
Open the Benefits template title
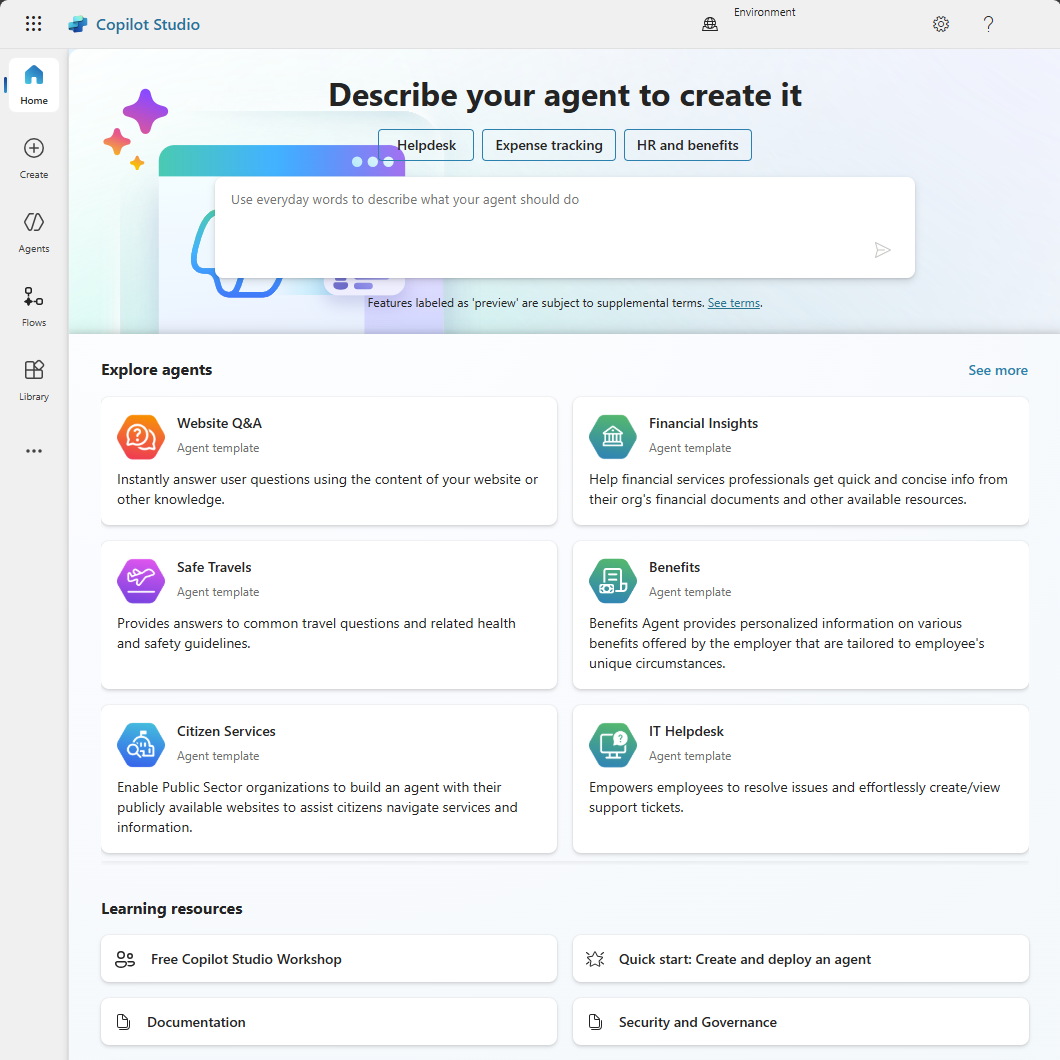point(674,567)
